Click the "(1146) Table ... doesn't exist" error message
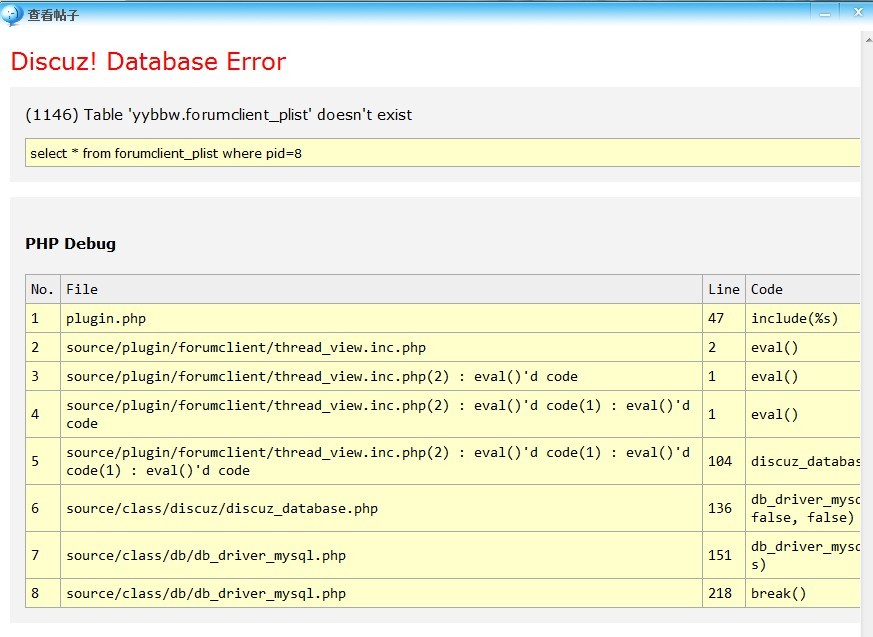 point(219,115)
